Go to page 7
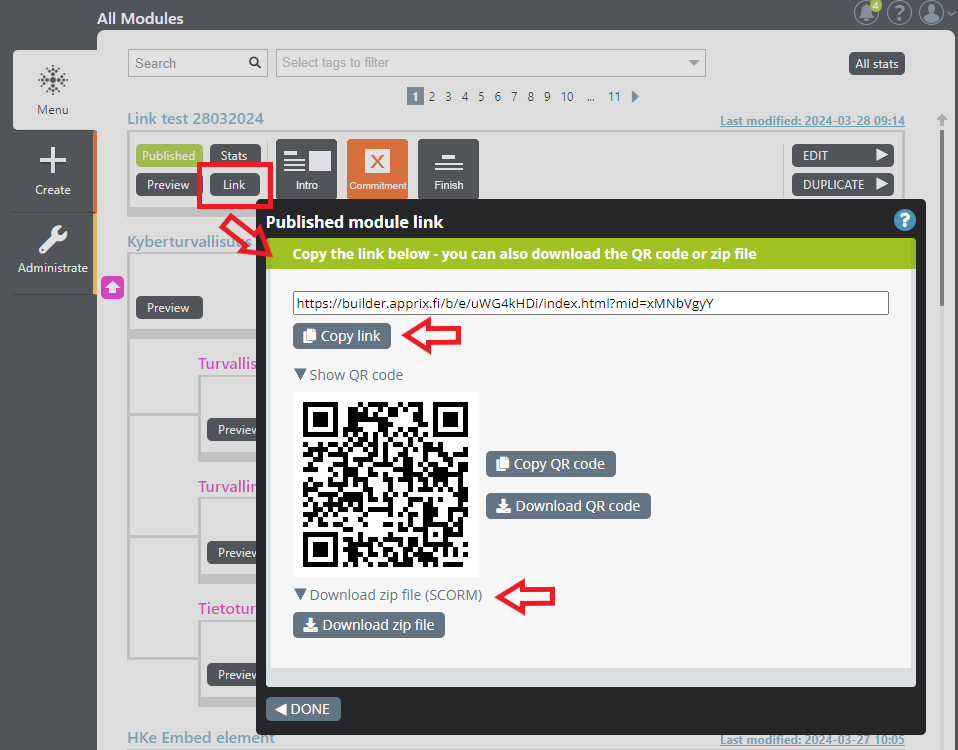 point(514,96)
